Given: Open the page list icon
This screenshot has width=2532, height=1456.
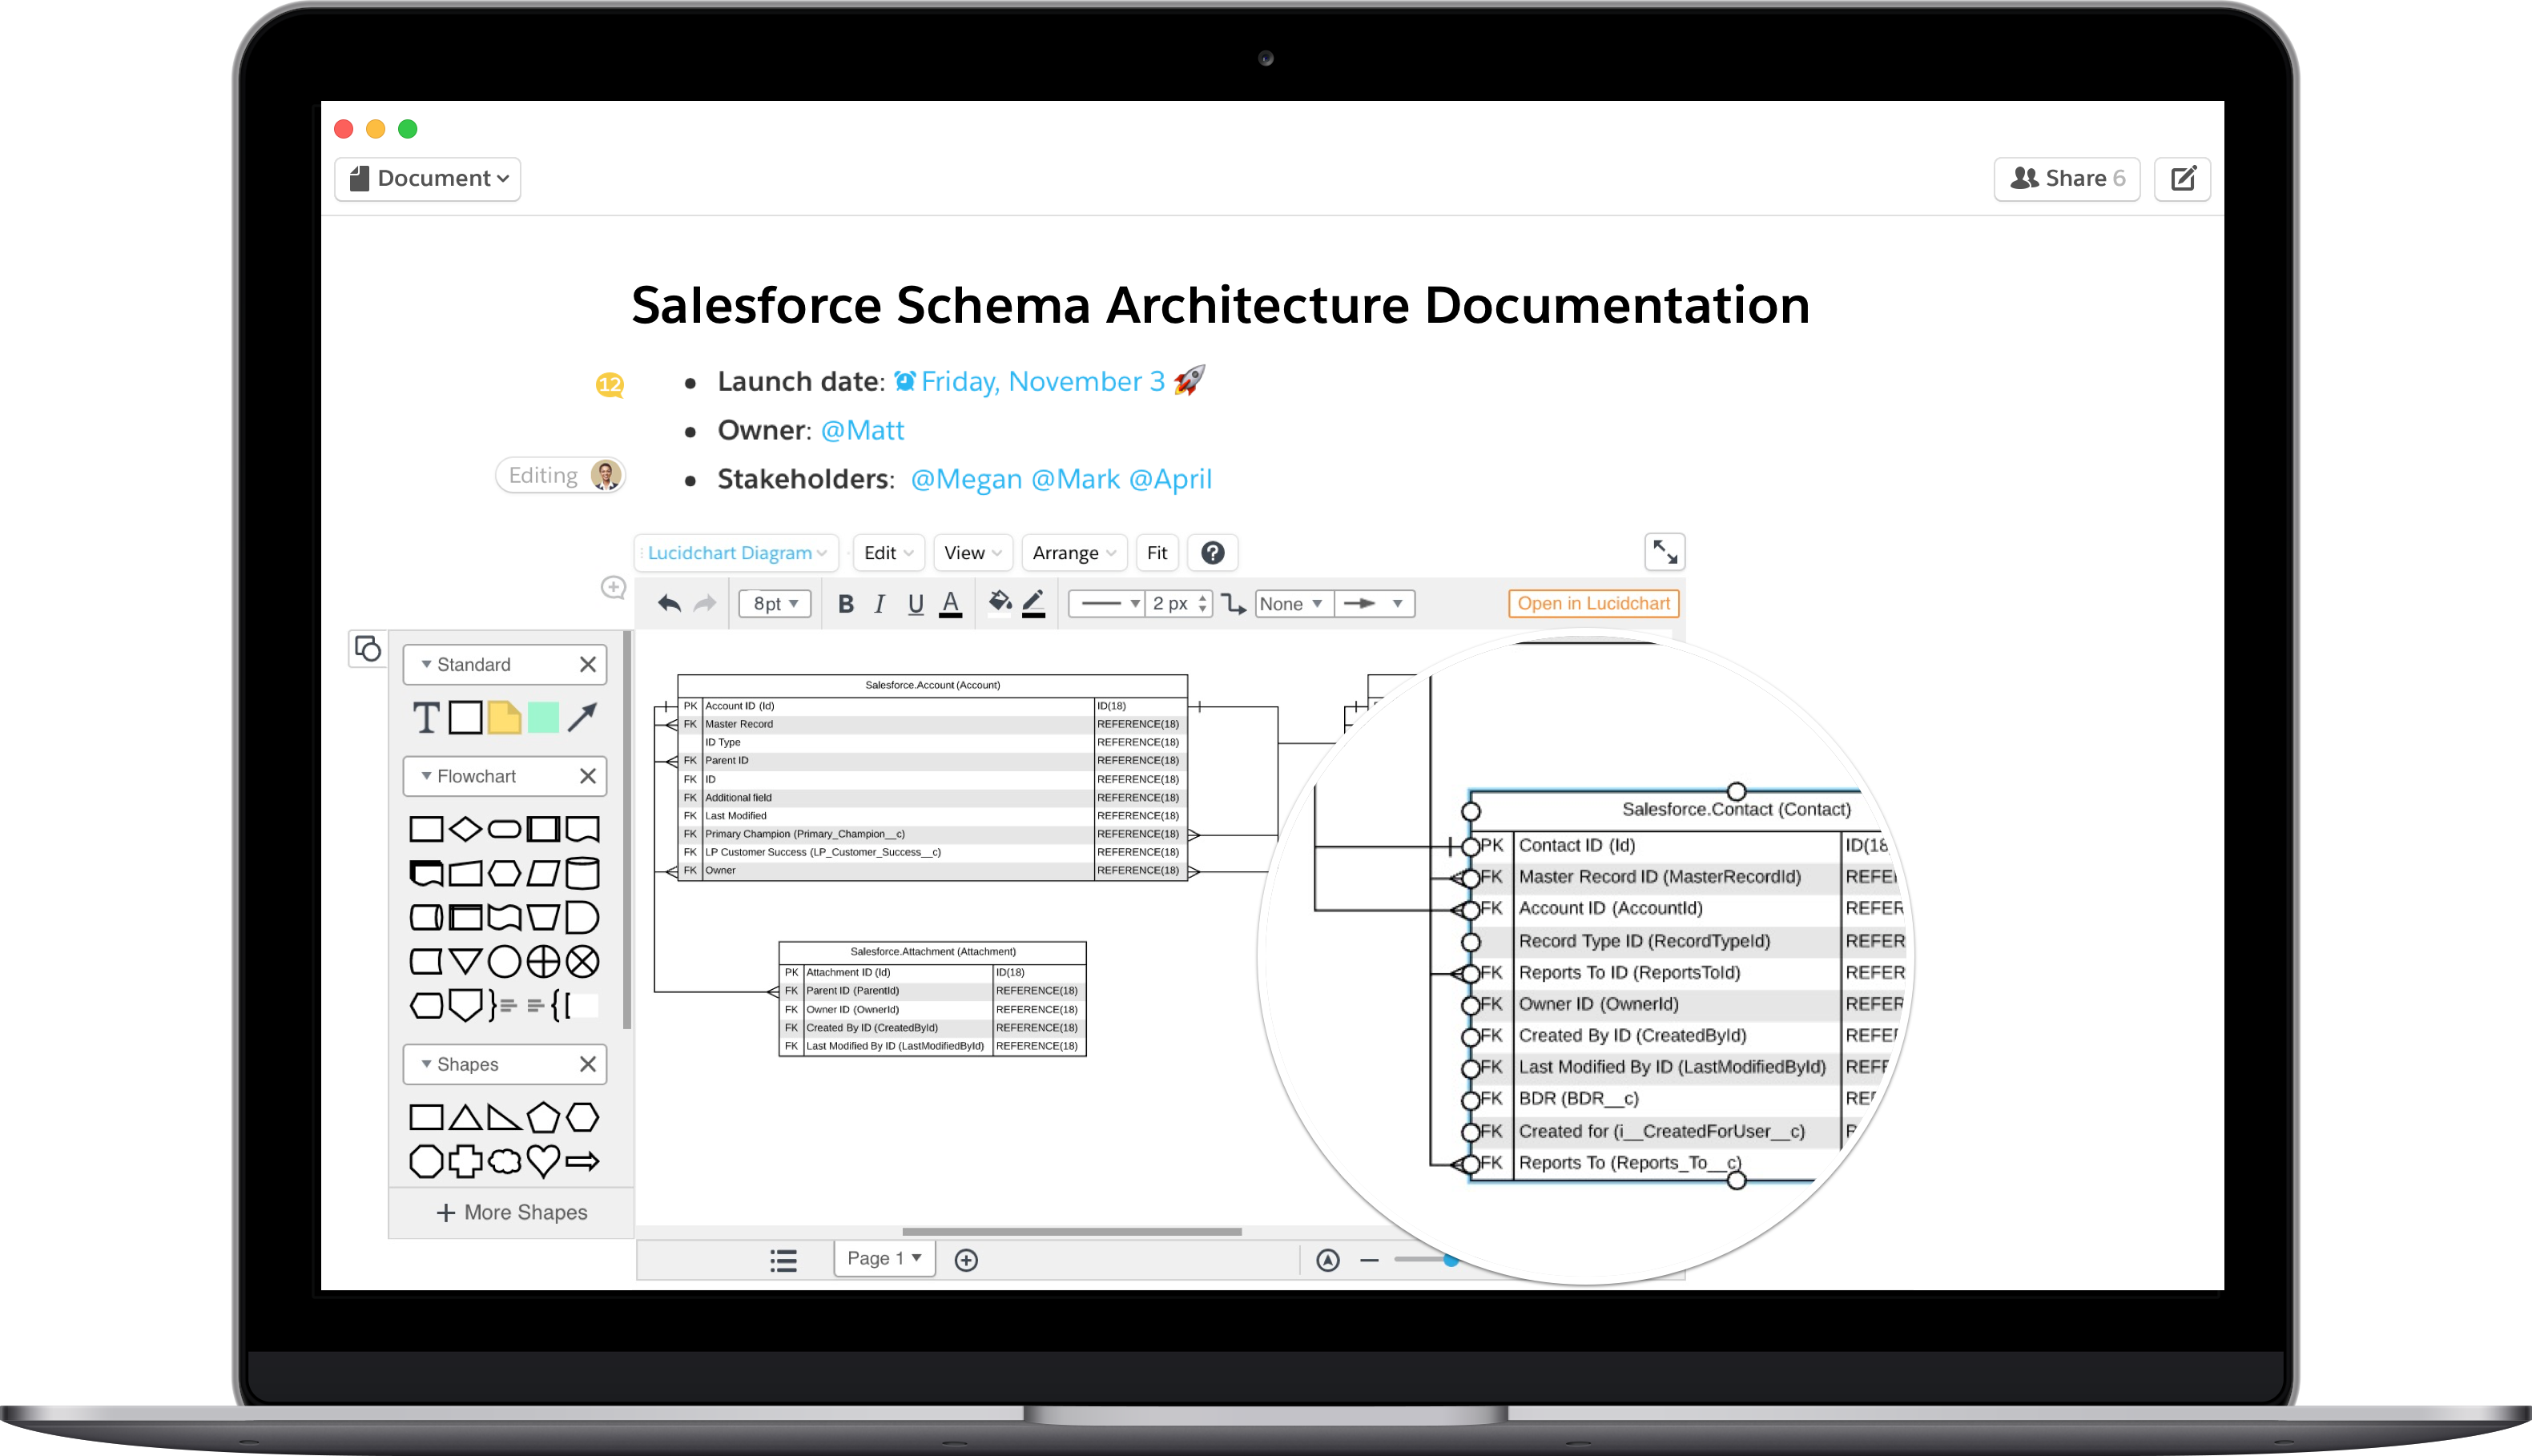Looking at the screenshot, I should [x=784, y=1260].
